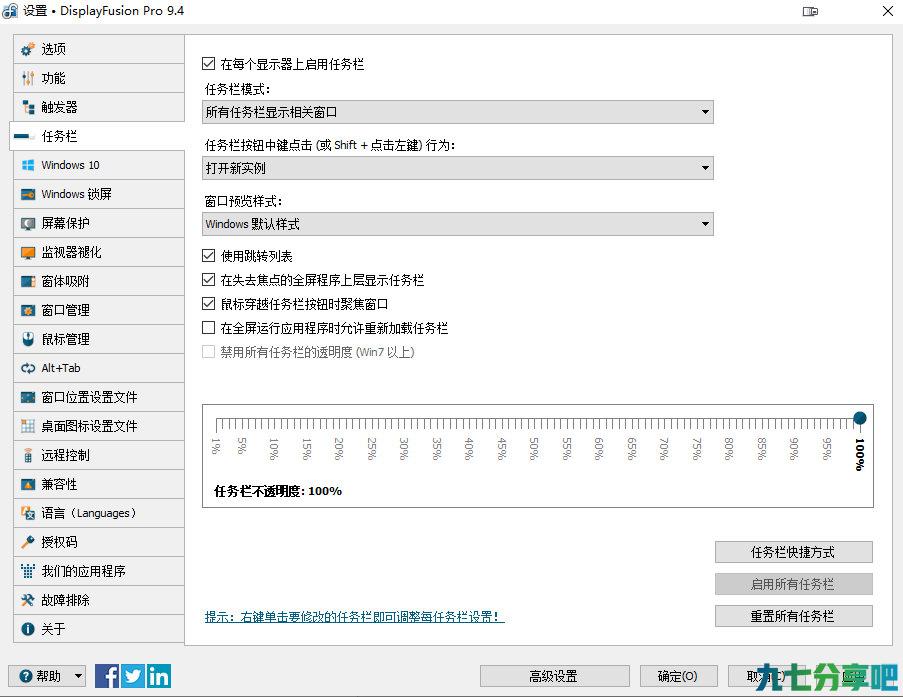The width and height of the screenshot is (903, 697).
Task: Switch to 兼容性 tab
Action: (98, 484)
